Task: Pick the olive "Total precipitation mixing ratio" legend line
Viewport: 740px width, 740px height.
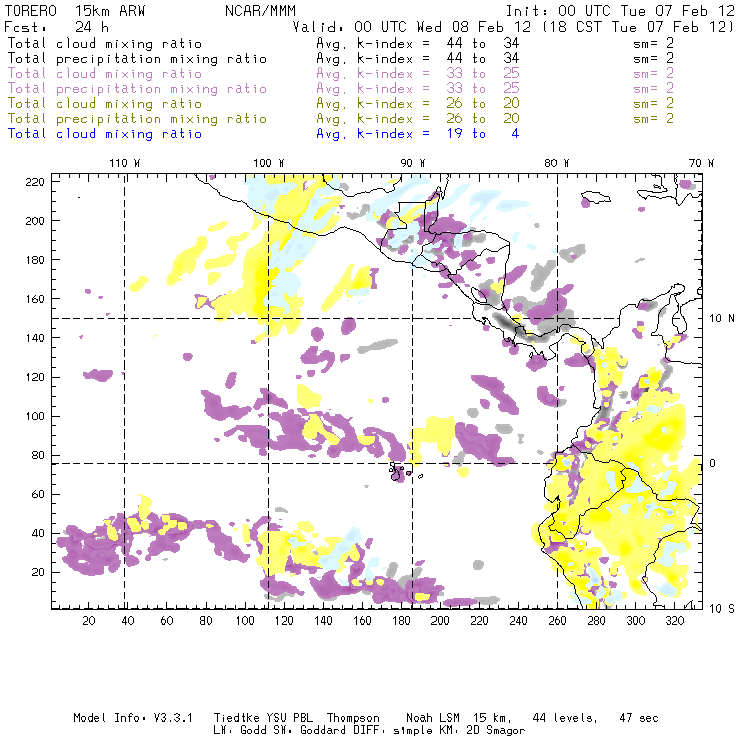Action: pyautogui.click(x=137, y=119)
